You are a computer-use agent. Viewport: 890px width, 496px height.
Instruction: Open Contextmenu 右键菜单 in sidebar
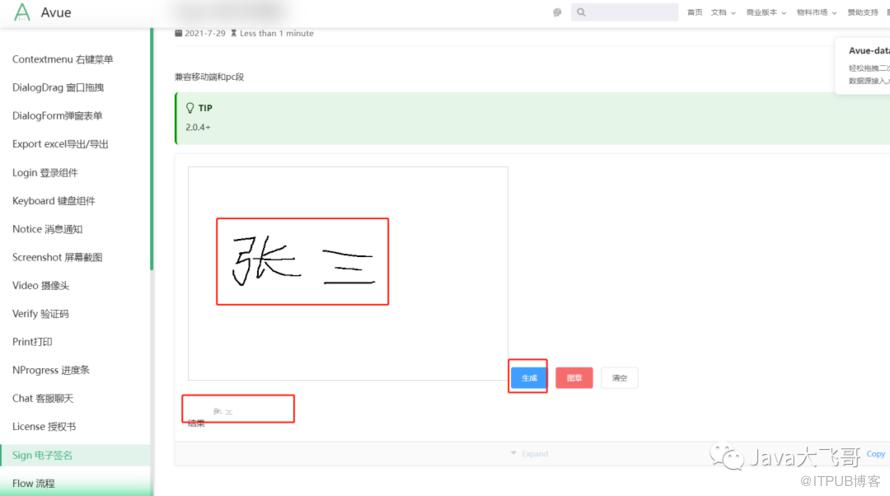(x=62, y=59)
